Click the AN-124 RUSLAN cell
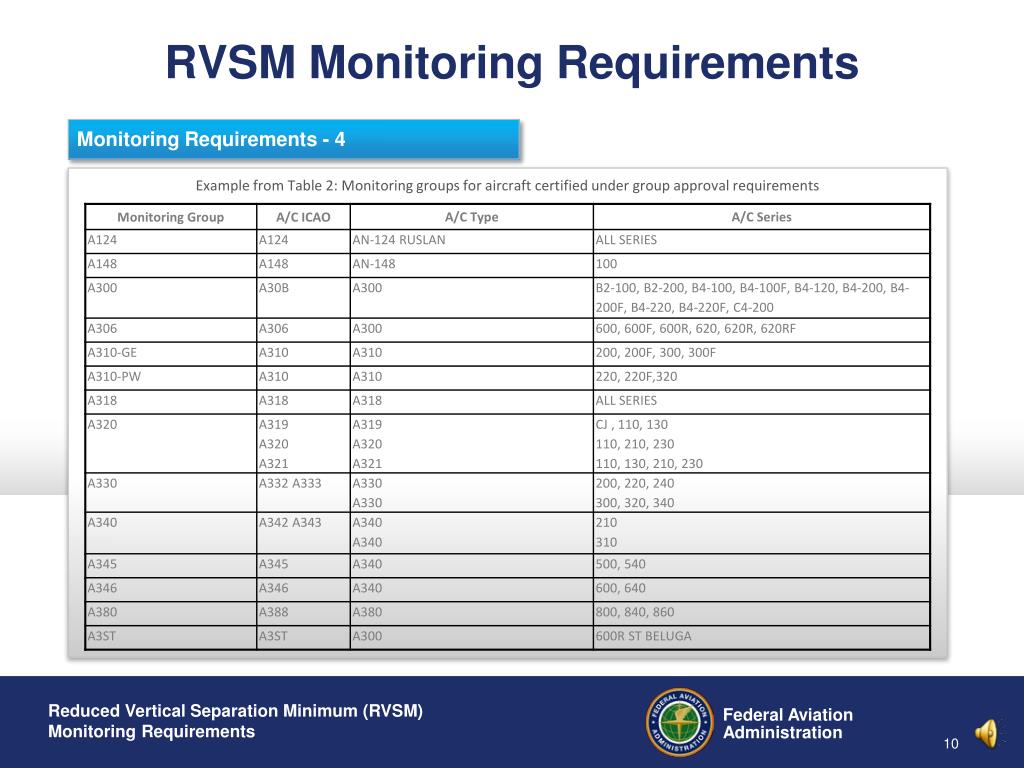The width and height of the screenshot is (1024, 768). coord(472,240)
